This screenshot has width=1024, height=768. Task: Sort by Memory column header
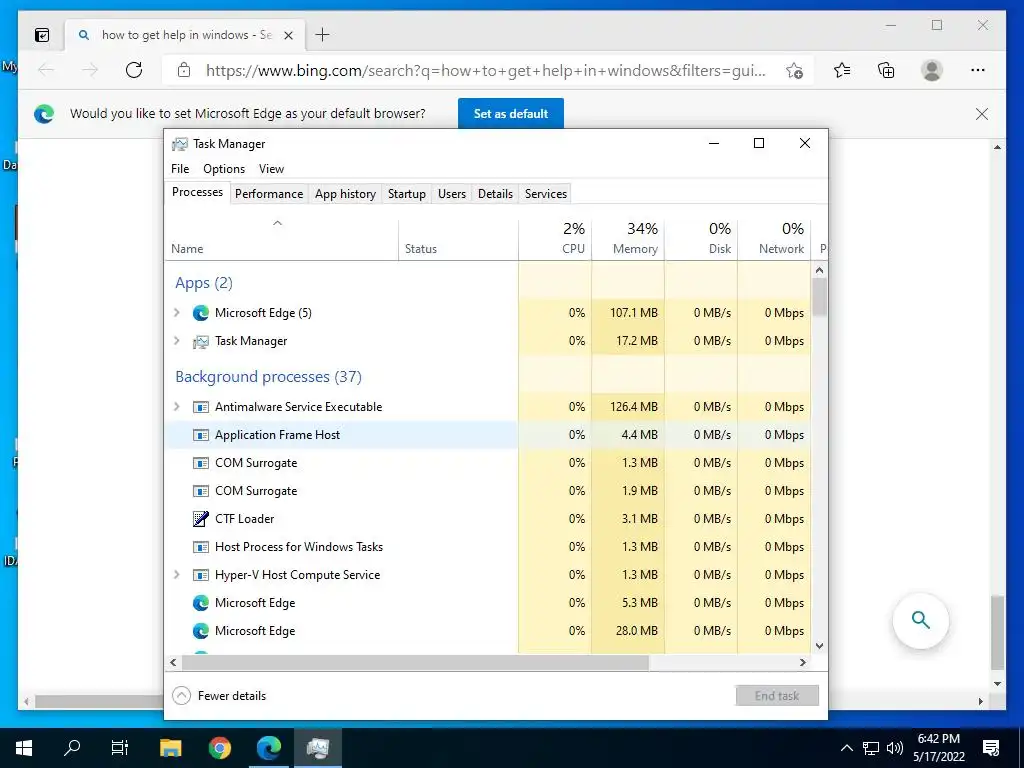coord(628,240)
